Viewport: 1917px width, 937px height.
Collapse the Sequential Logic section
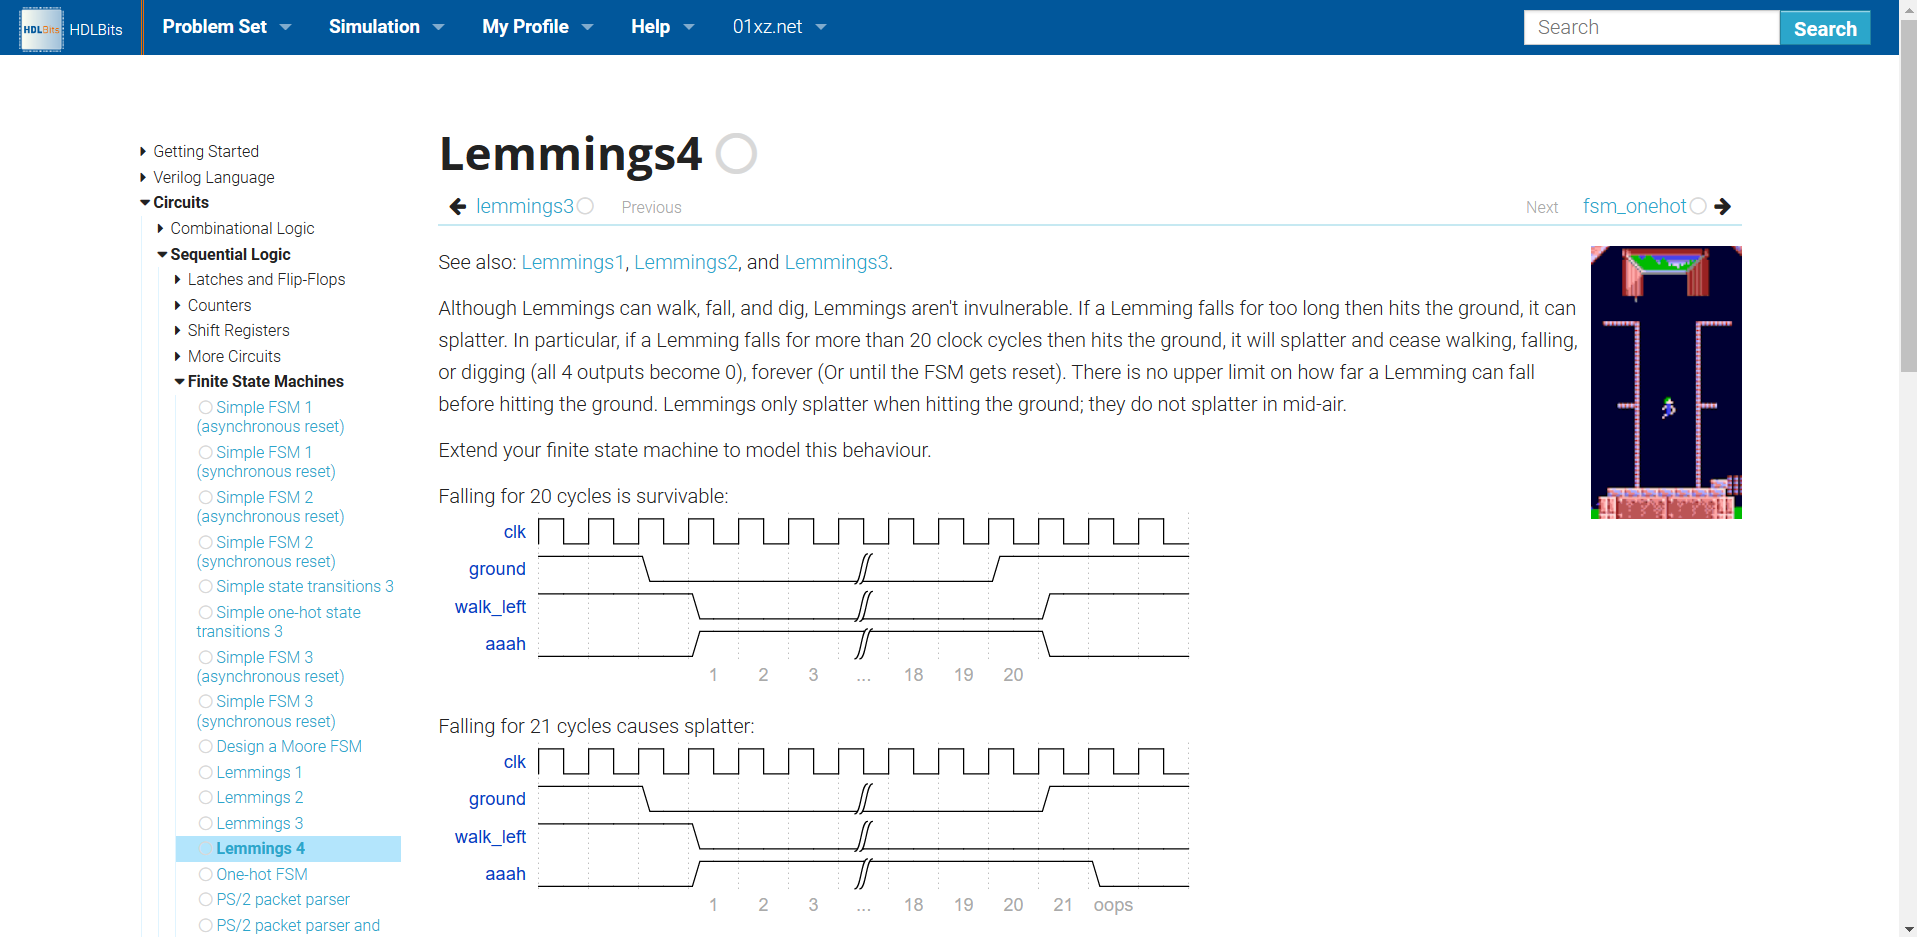coord(162,254)
